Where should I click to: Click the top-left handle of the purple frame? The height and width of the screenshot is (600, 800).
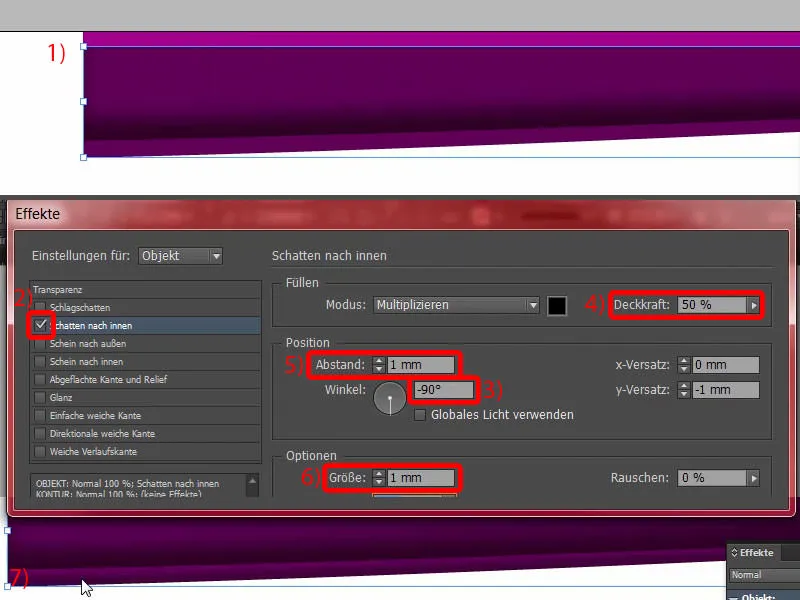84,46
